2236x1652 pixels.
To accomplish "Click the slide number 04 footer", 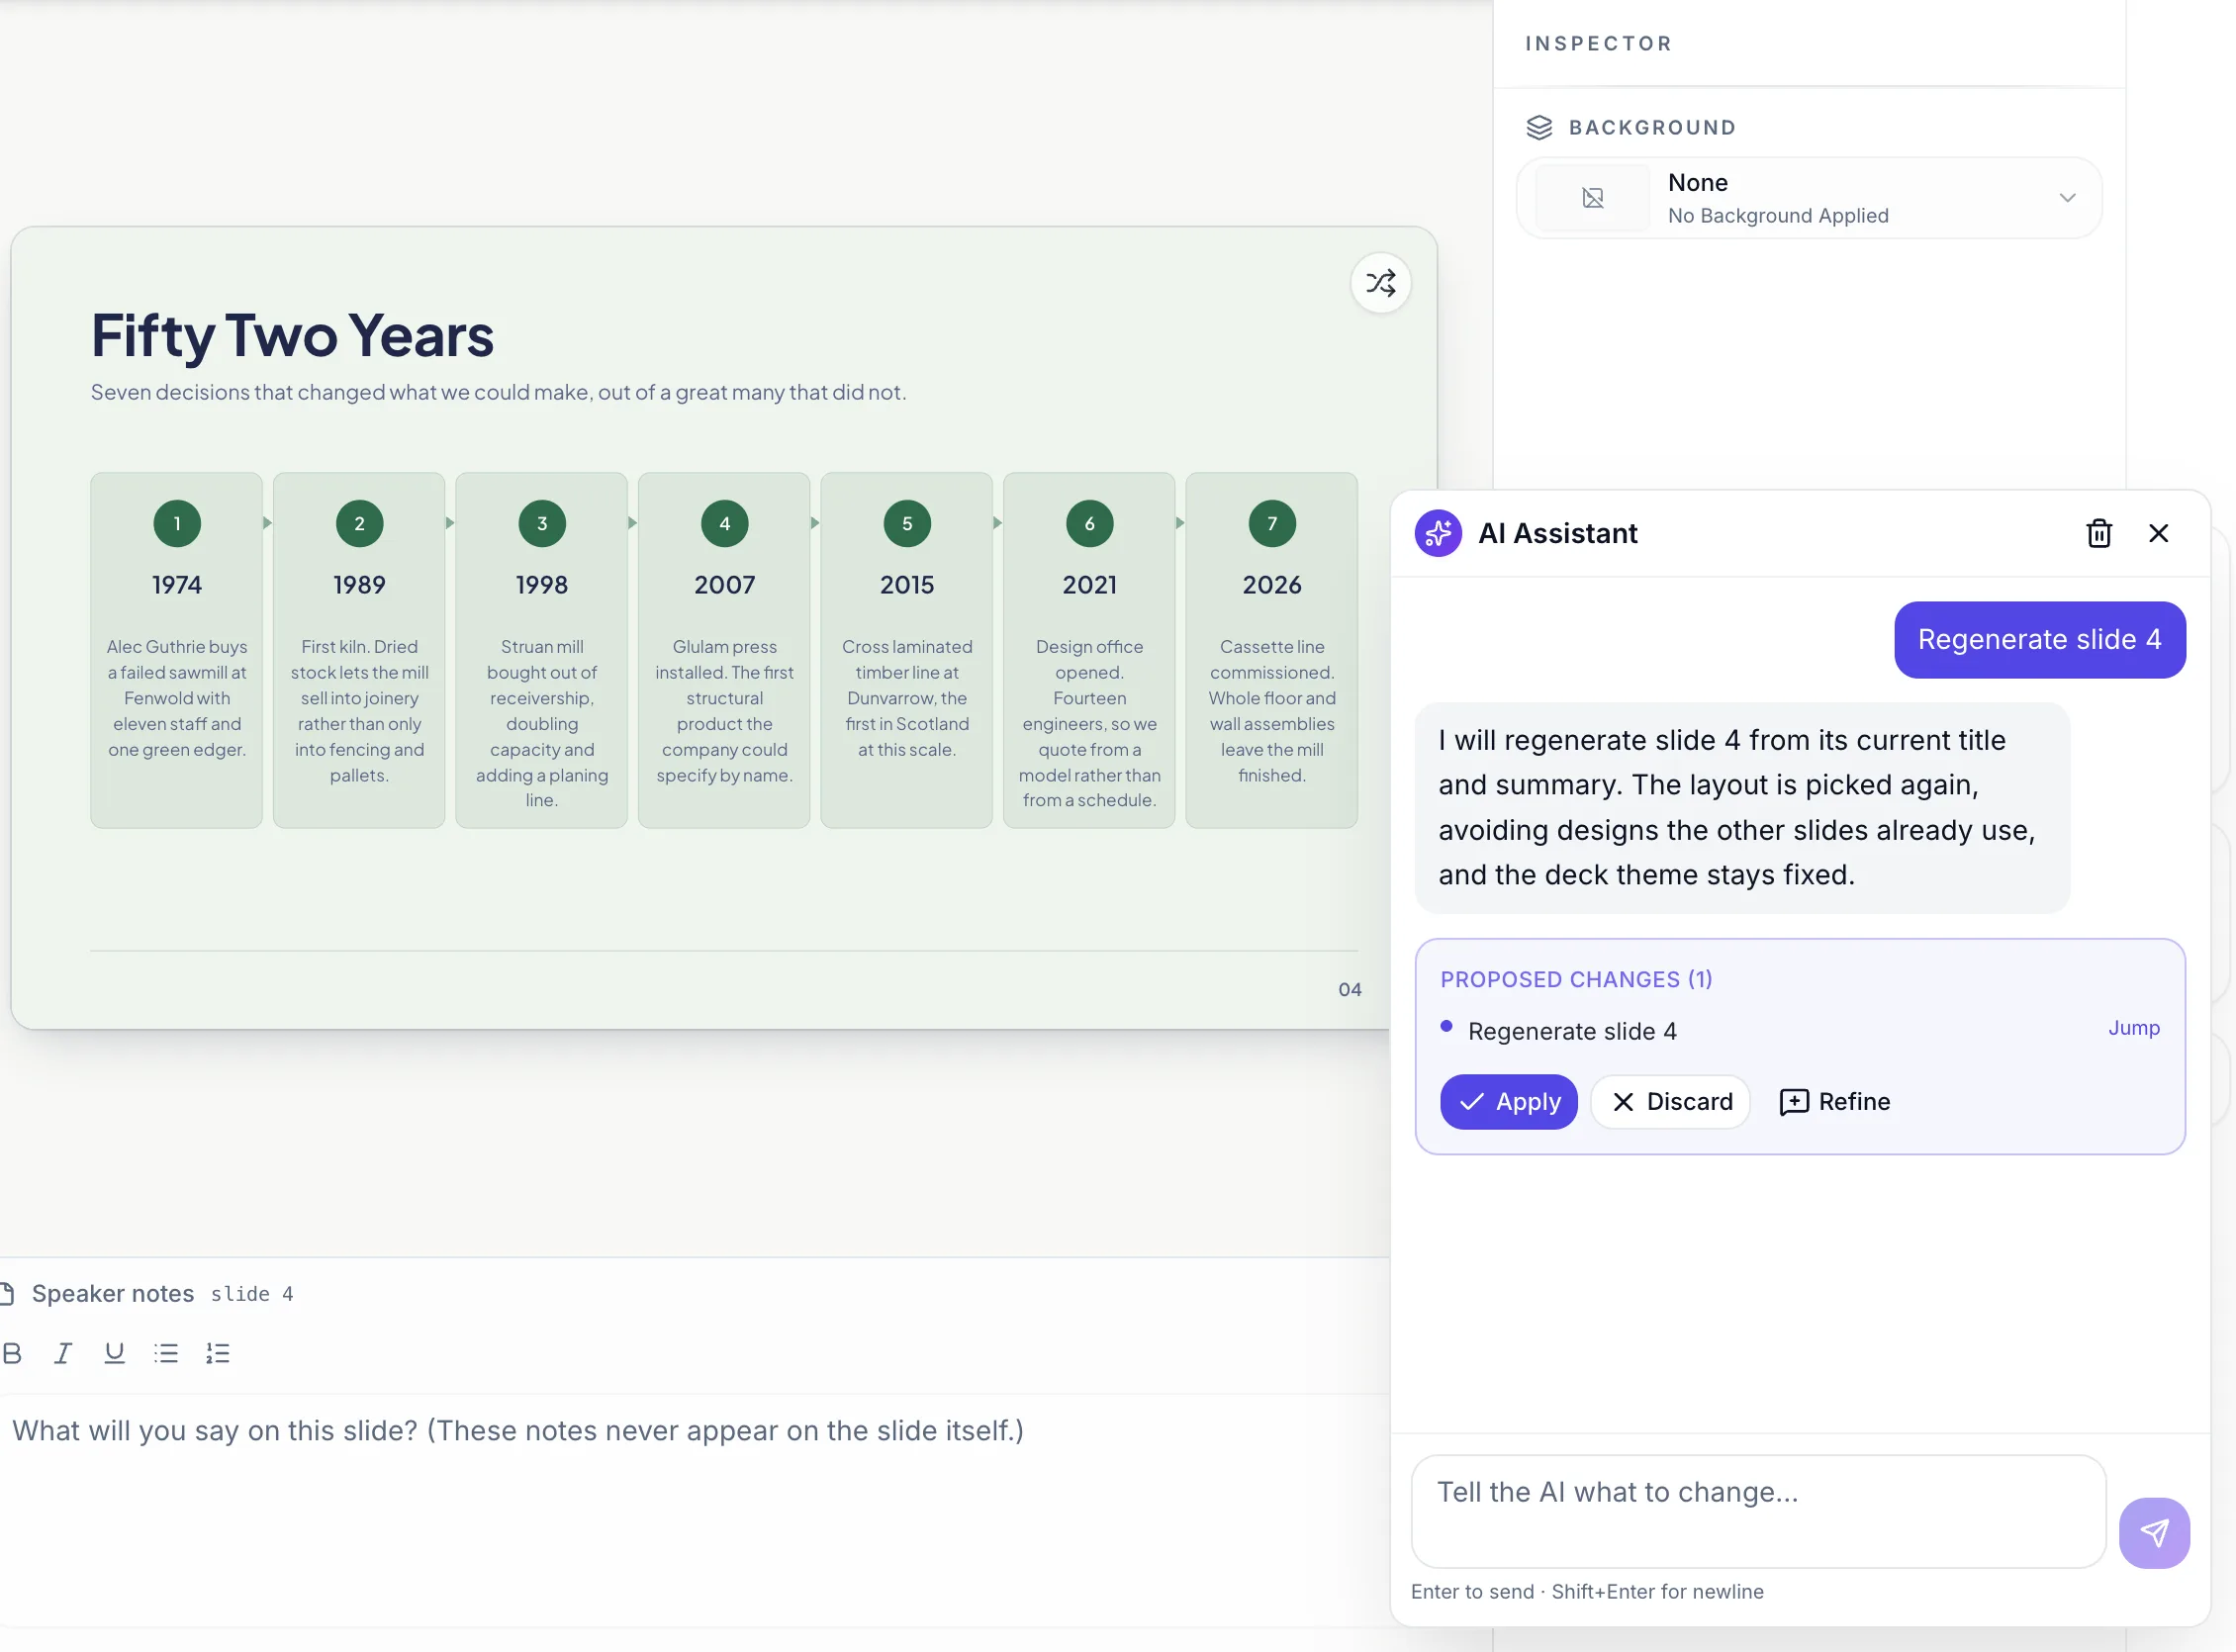I will 1349,989.
